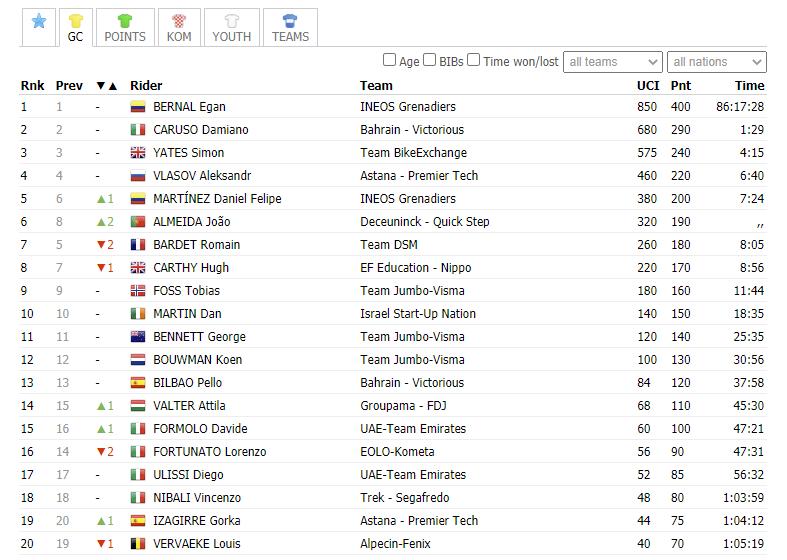Image resolution: width=787 pixels, height=560 pixels.
Task: Sort by the Rnk column header
Action: [x=33, y=86]
